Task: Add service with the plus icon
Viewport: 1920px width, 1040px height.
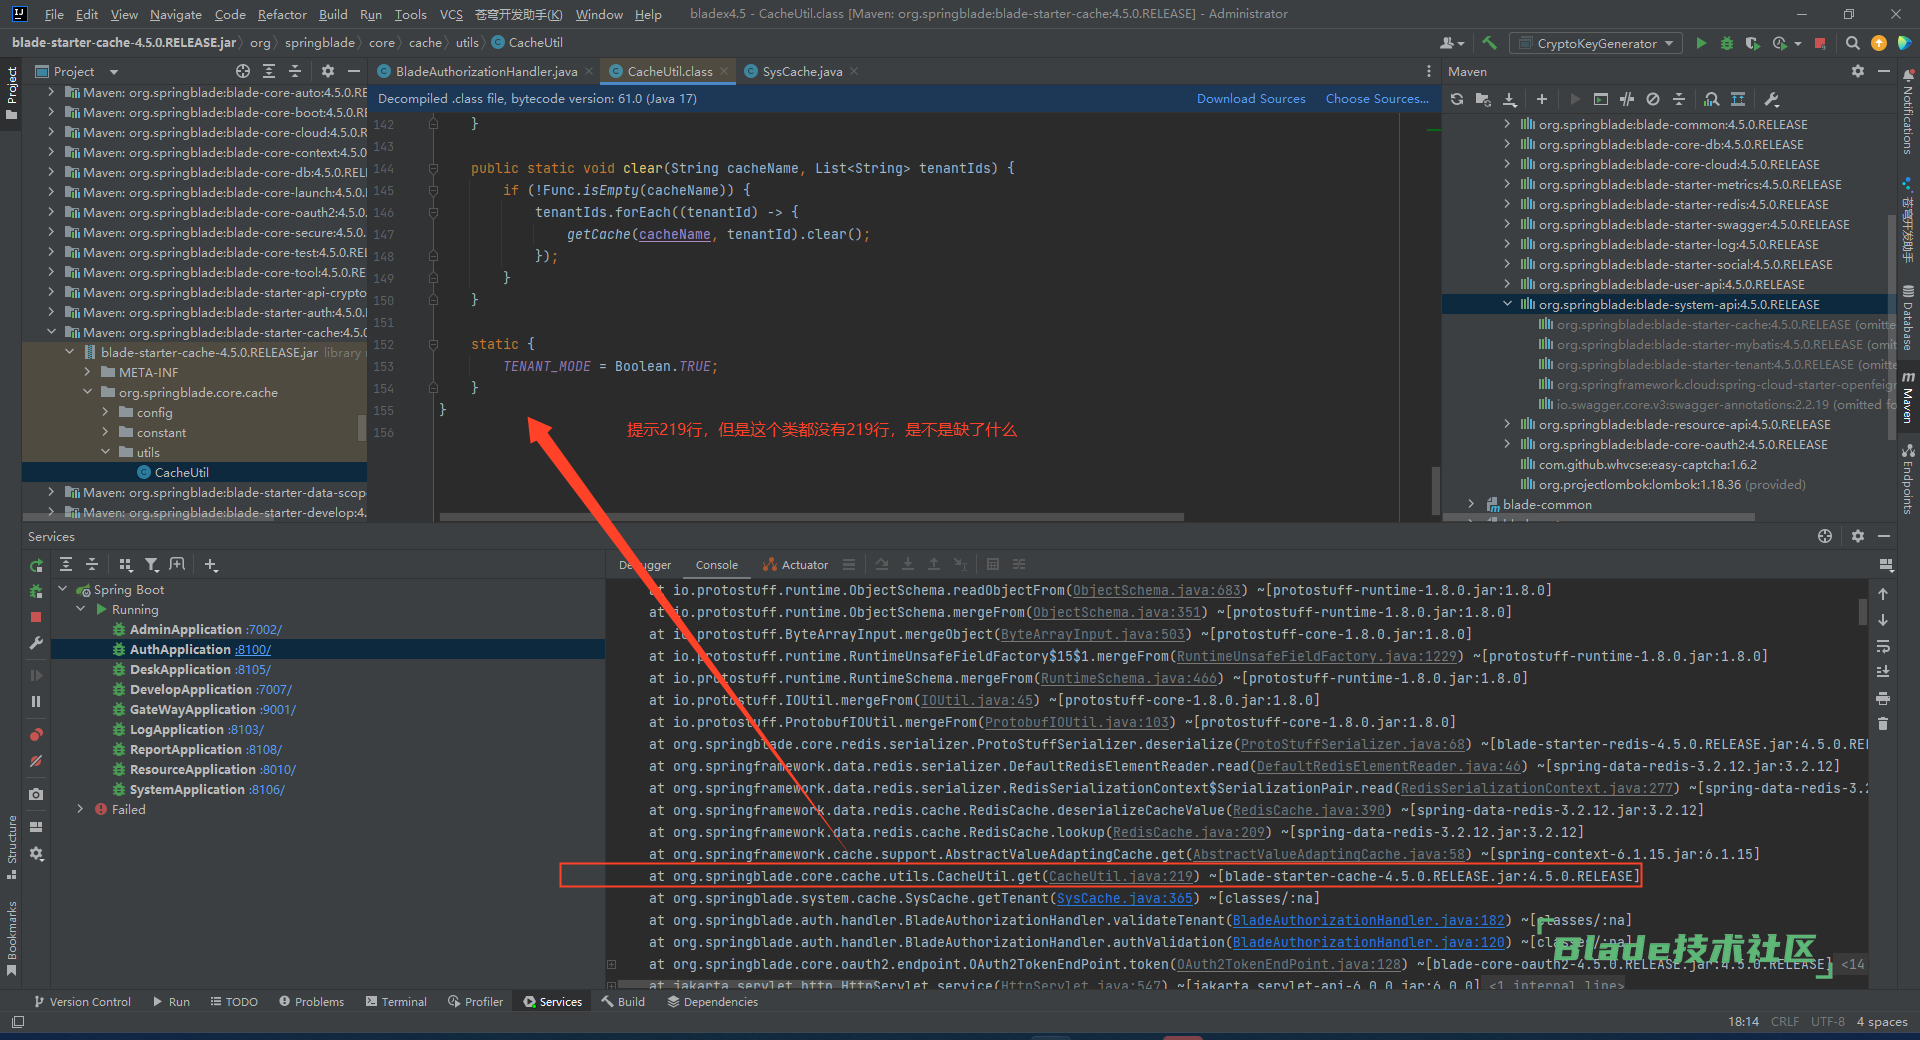Action: (211, 565)
